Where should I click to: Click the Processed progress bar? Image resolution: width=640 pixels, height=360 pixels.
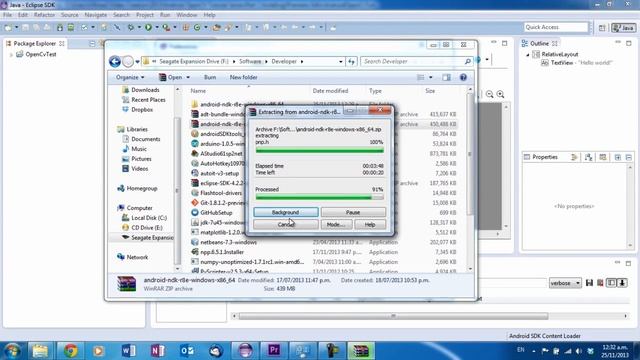(320, 197)
